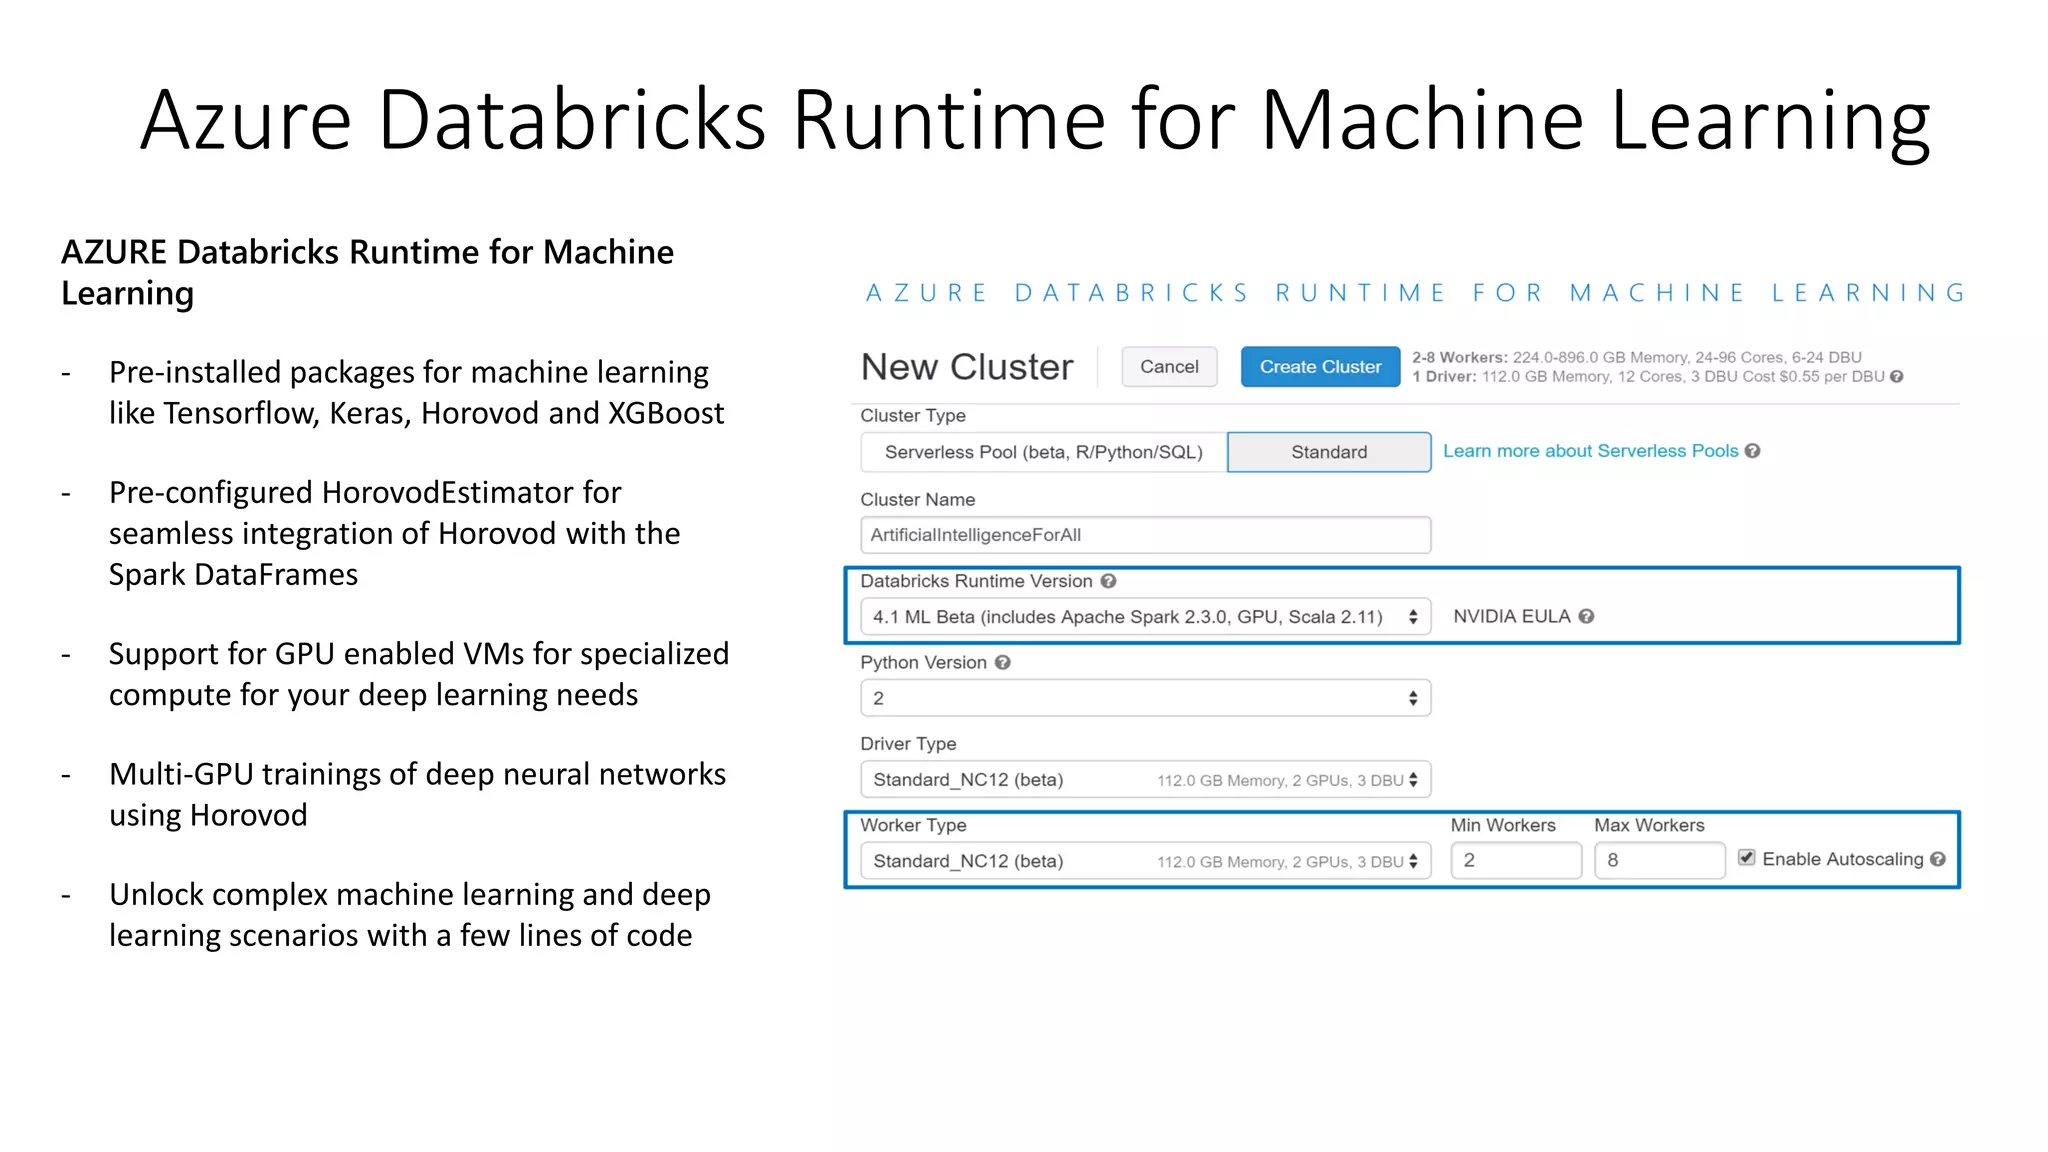Open the Python Version dropdown
Viewport: 2048px width, 1152px height.
1145,698
